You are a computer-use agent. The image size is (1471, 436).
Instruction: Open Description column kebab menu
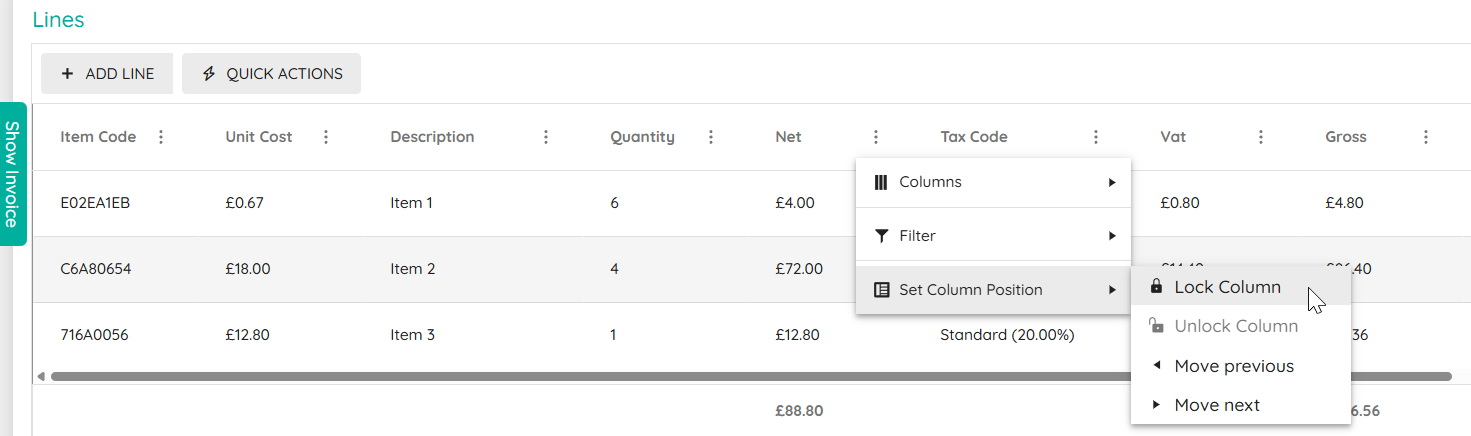[546, 137]
